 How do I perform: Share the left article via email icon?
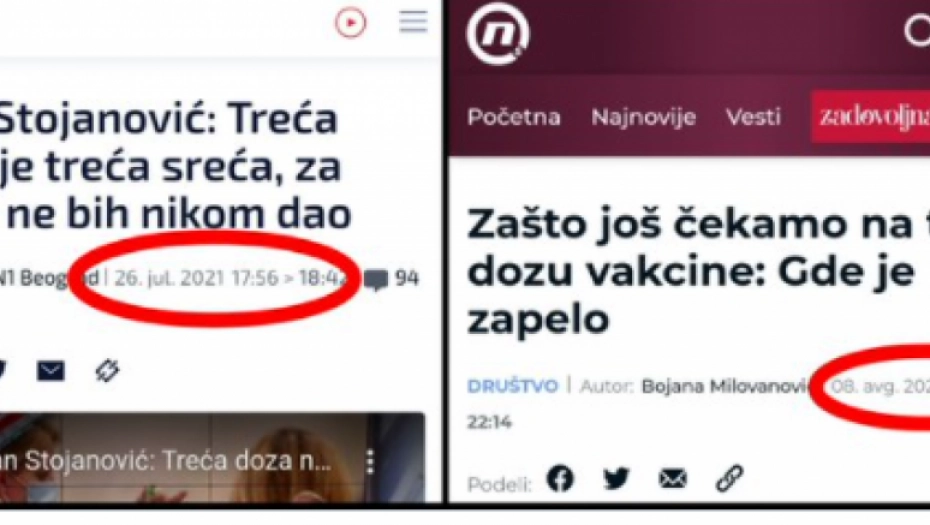(51, 371)
